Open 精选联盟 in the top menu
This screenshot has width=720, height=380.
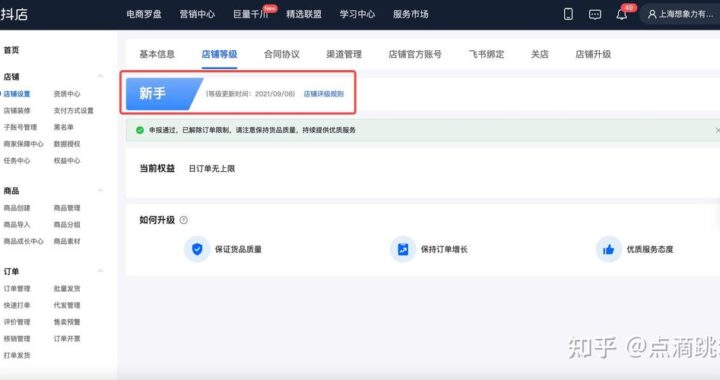tap(304, 14)
